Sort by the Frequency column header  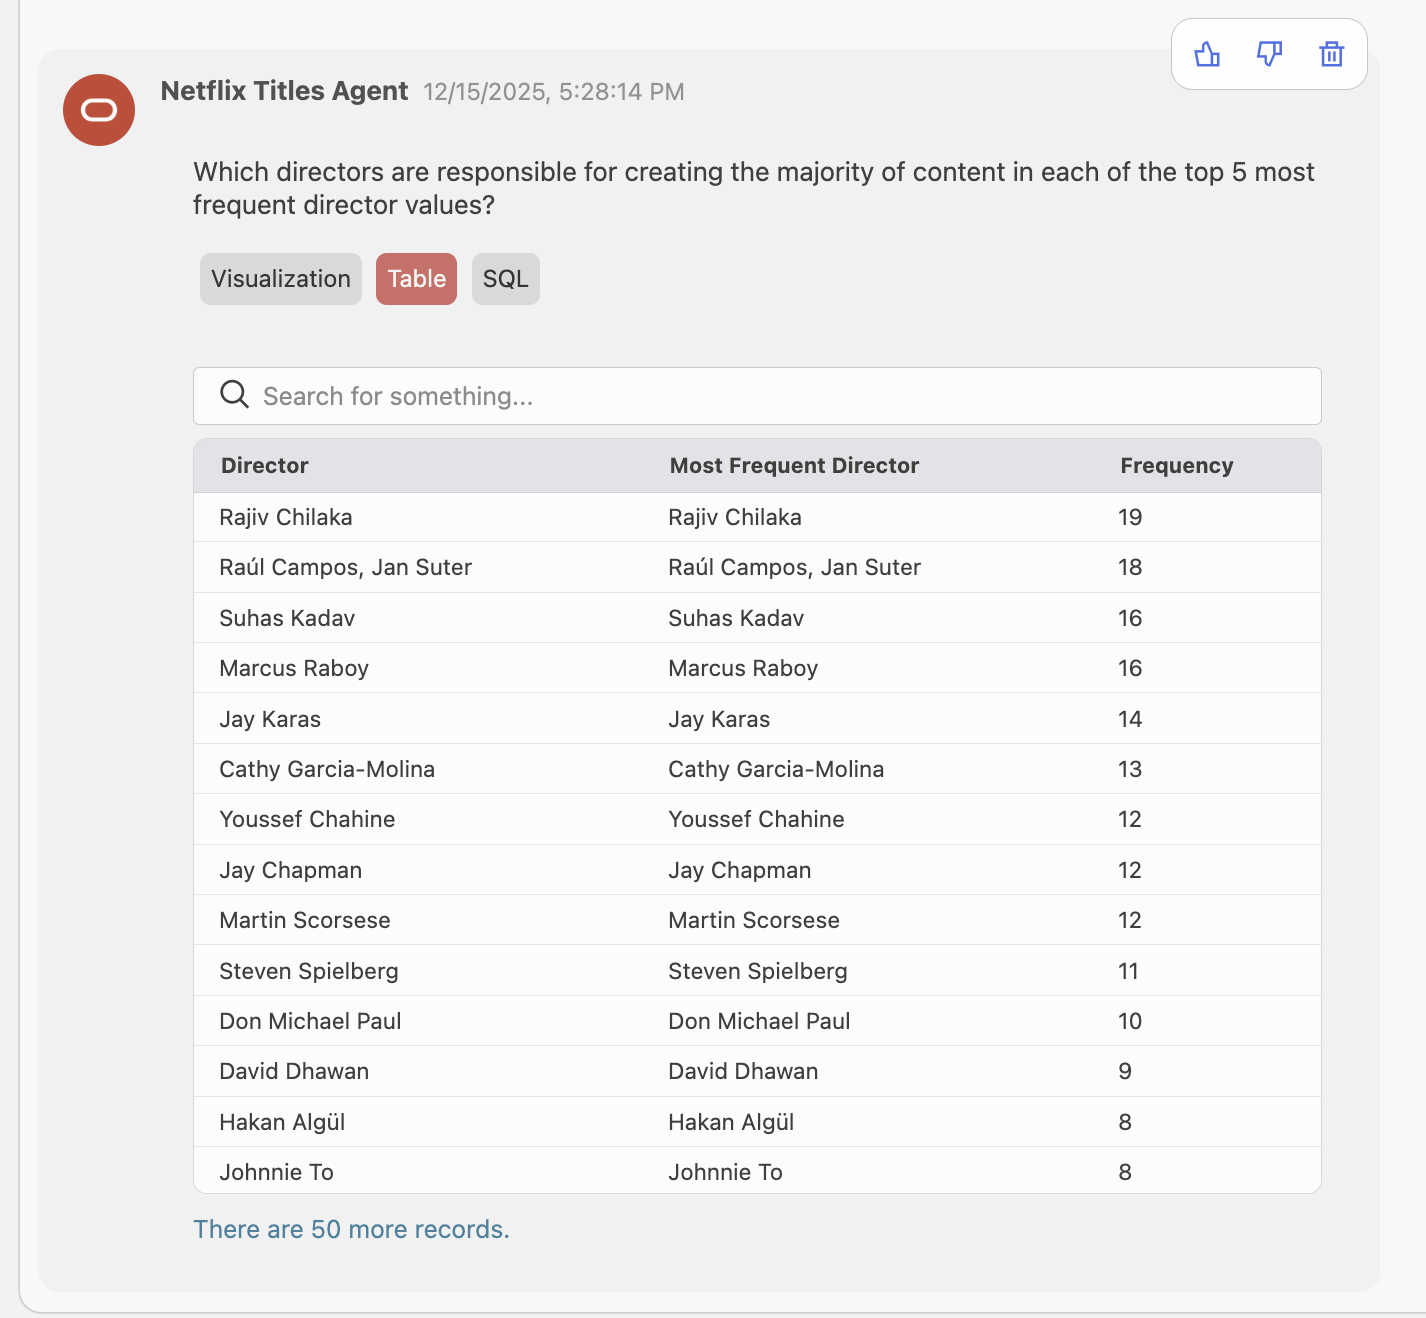1176,465
